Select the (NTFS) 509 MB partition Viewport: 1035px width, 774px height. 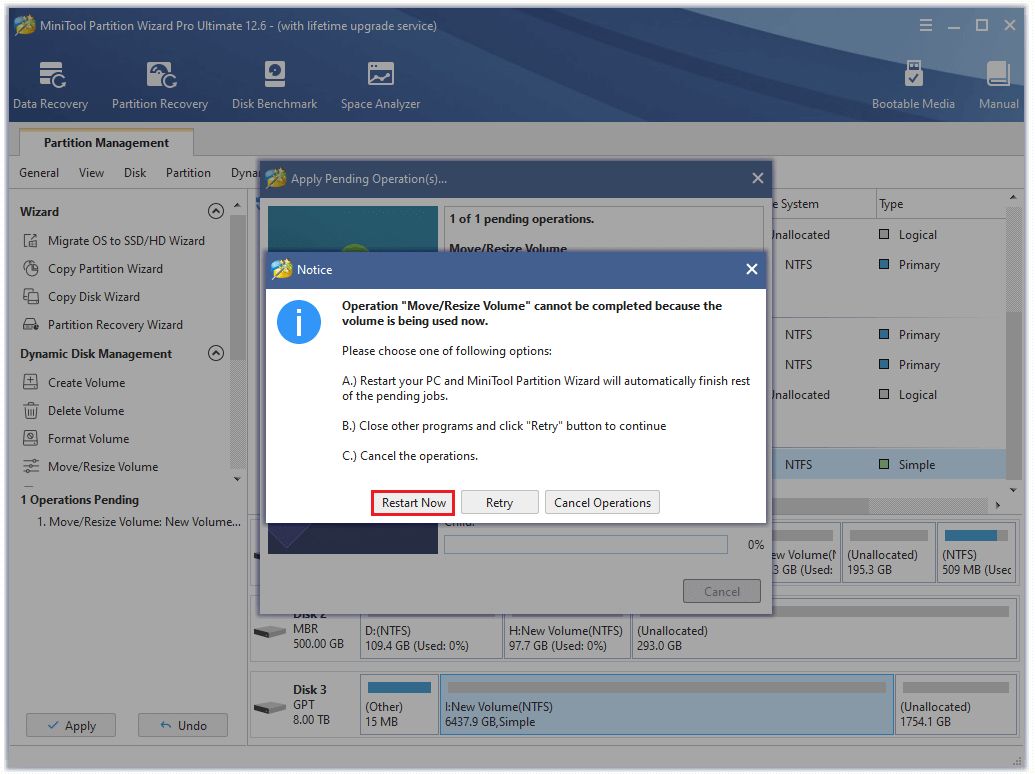[977, 553]
